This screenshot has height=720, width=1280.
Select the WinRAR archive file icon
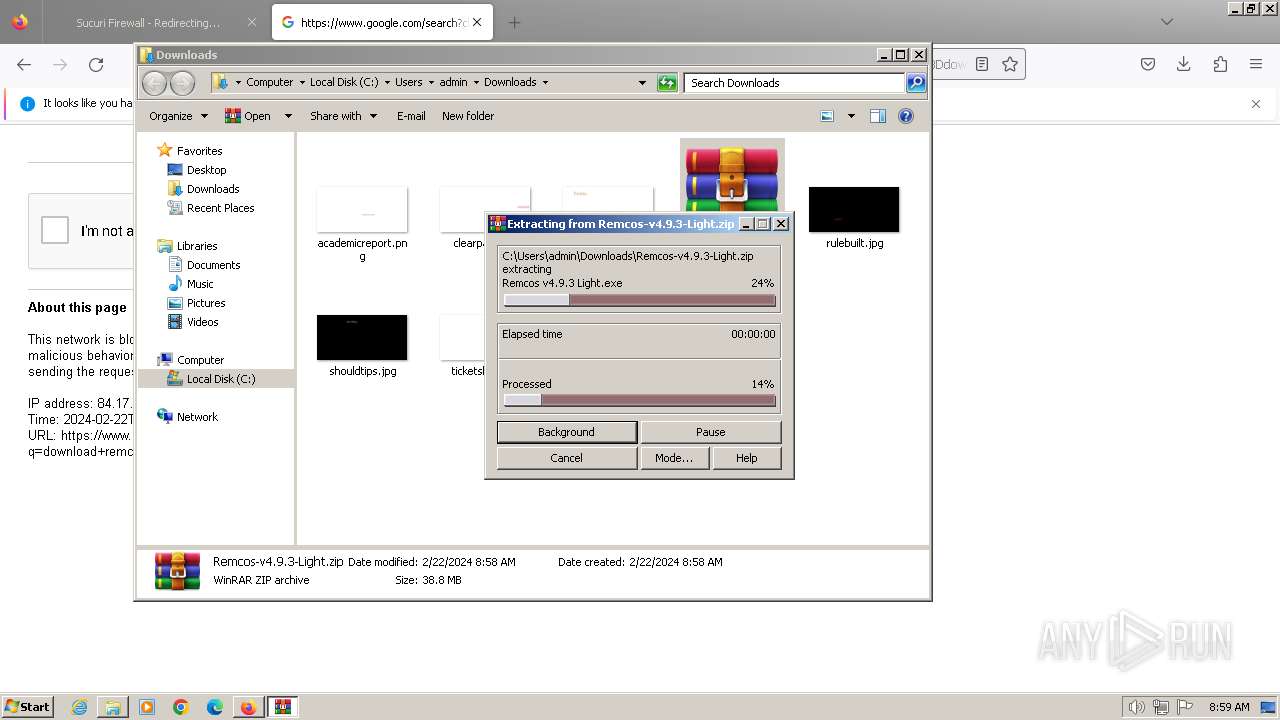pos(732,175)
